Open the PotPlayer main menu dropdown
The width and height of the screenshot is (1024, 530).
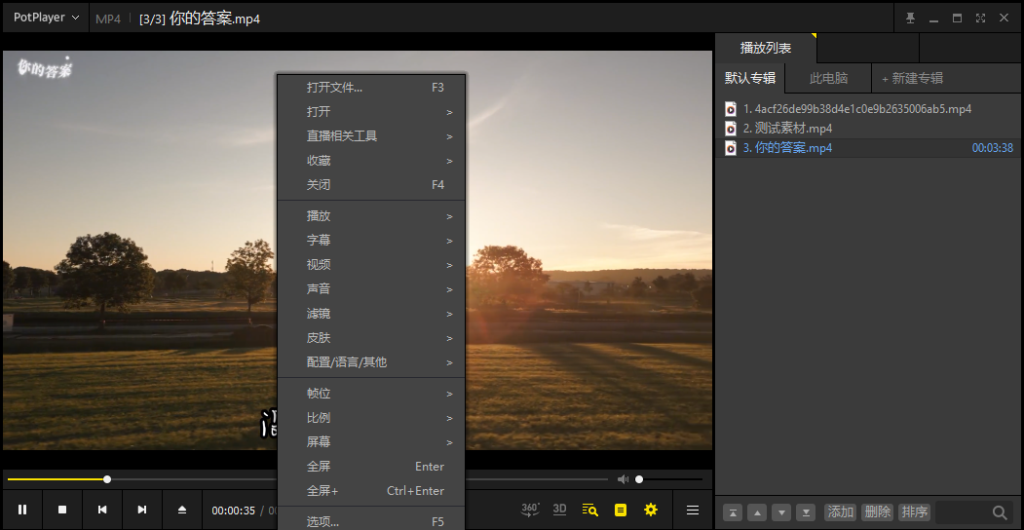coord(46,18)
